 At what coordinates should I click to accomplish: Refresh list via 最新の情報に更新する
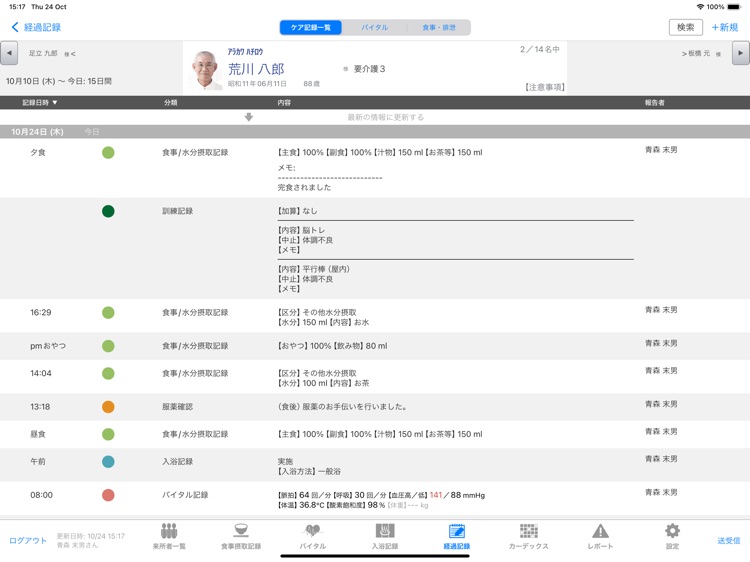click(x=385, y=117)
